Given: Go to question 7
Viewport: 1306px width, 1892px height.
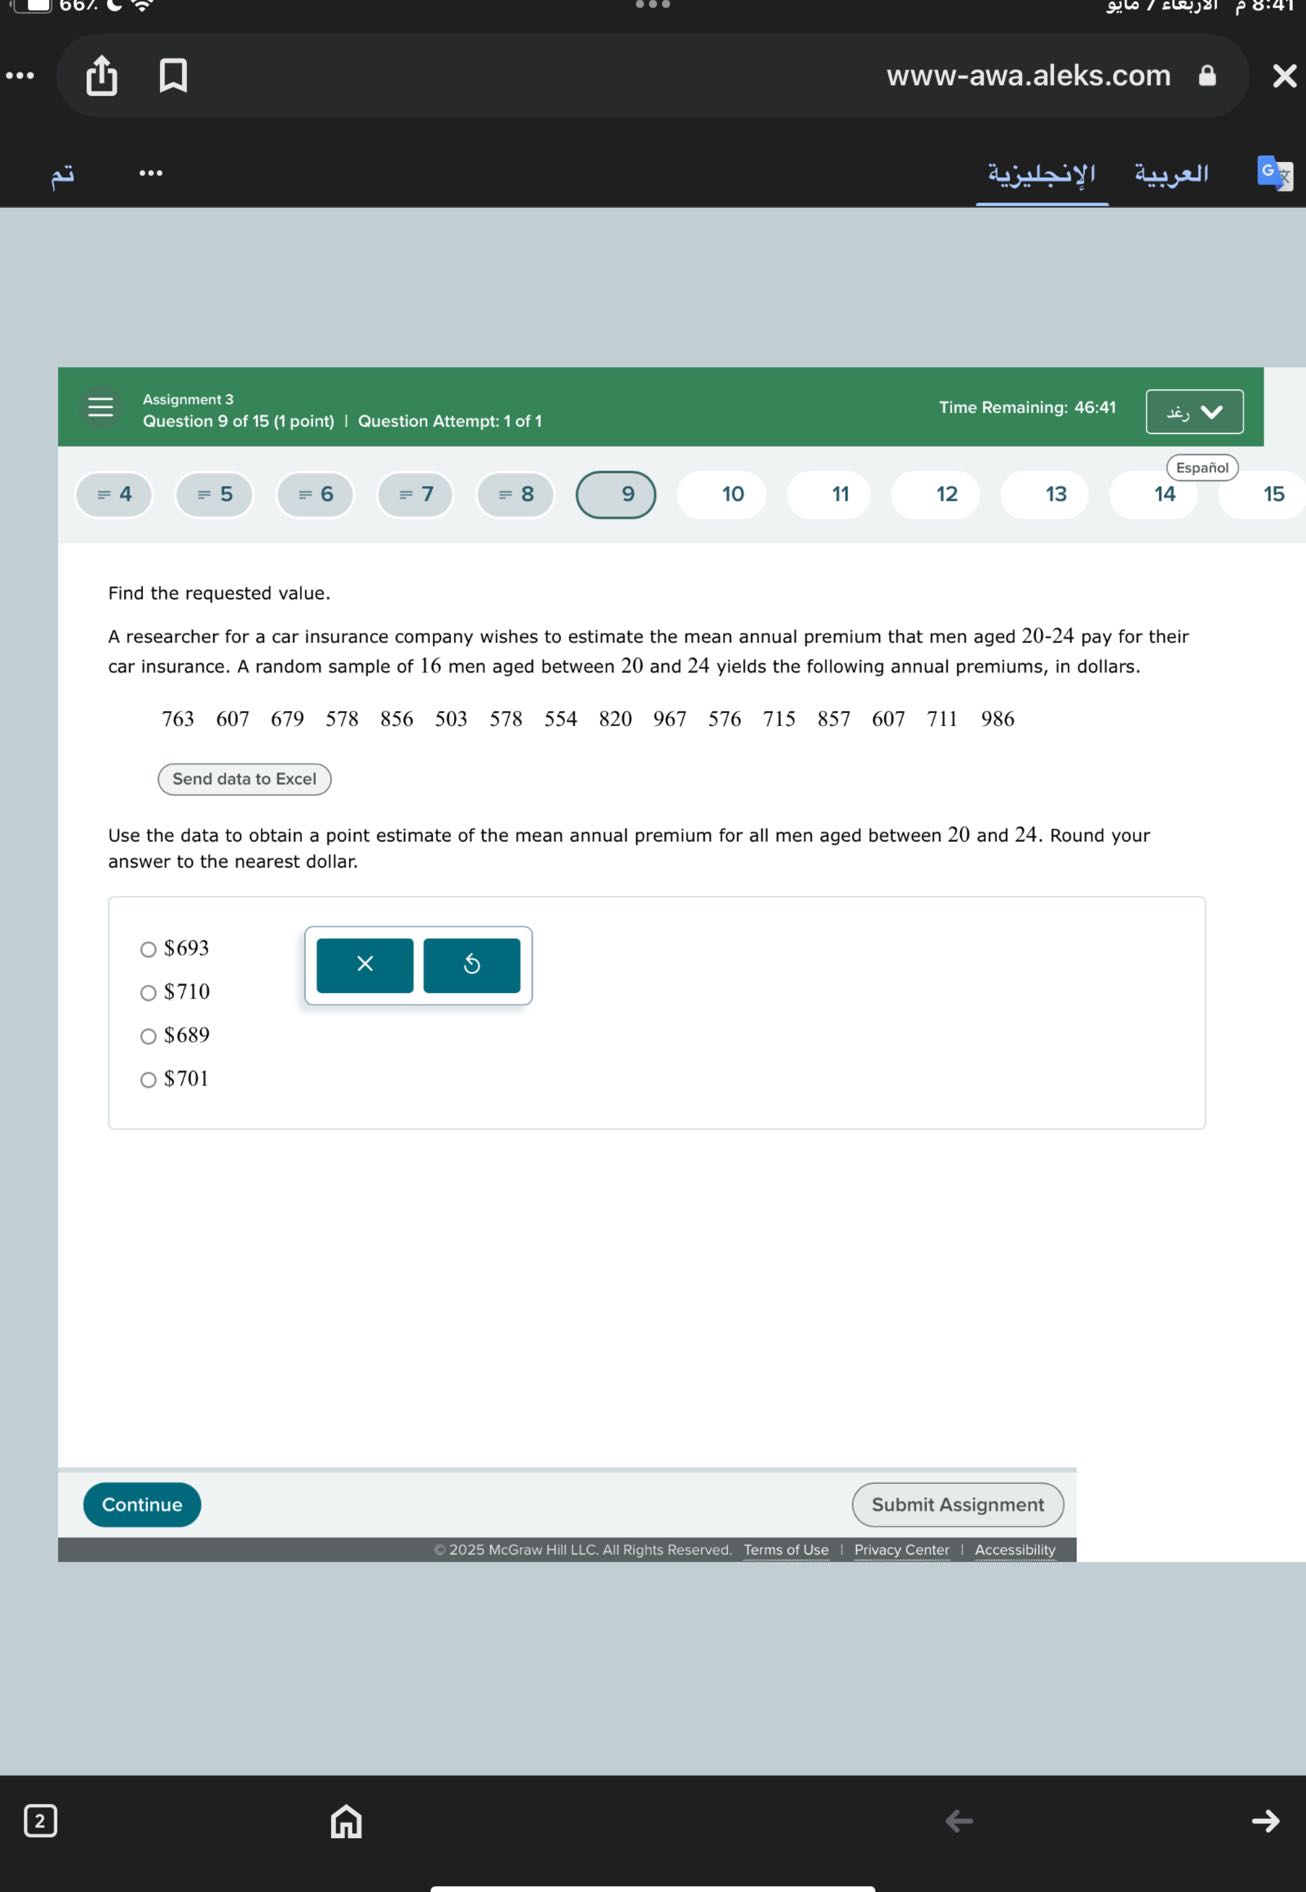Looking at the screenshot, I should coord(415,494).
